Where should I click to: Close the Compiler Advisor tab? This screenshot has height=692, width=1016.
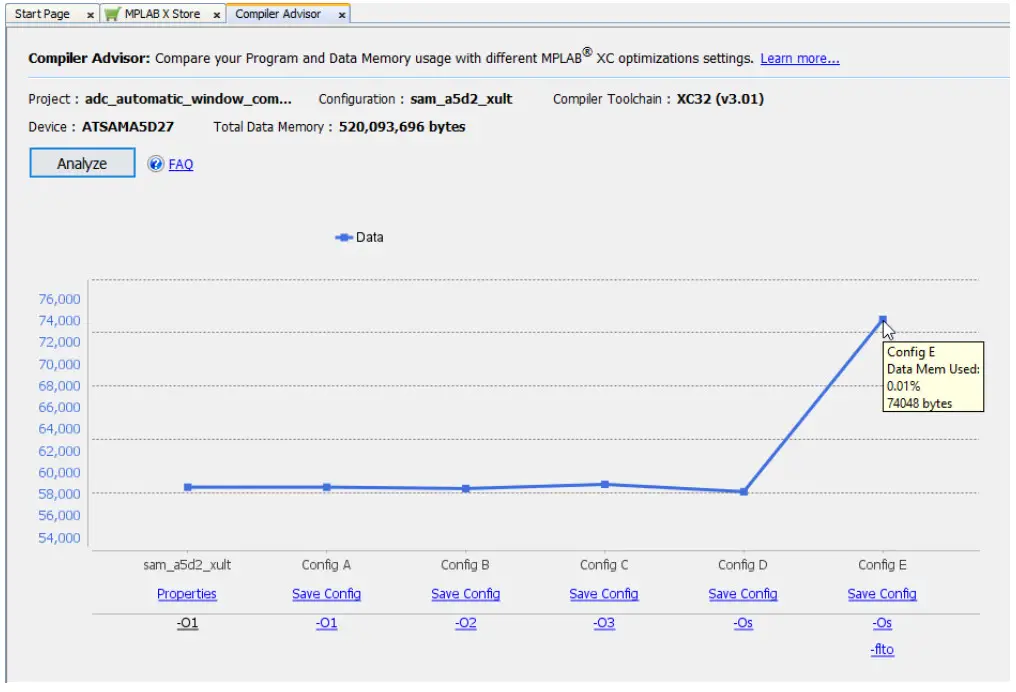(342, 15)
